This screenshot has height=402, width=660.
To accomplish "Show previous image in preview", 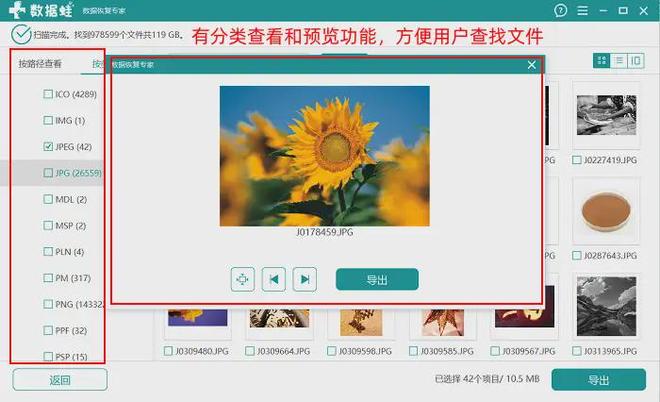I will (x=274, y=279).
